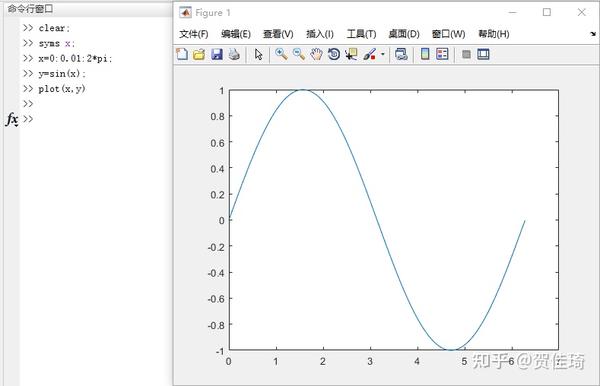Enable the Data Cursor tool
The image size is (600, 386).
pos(351,54)
